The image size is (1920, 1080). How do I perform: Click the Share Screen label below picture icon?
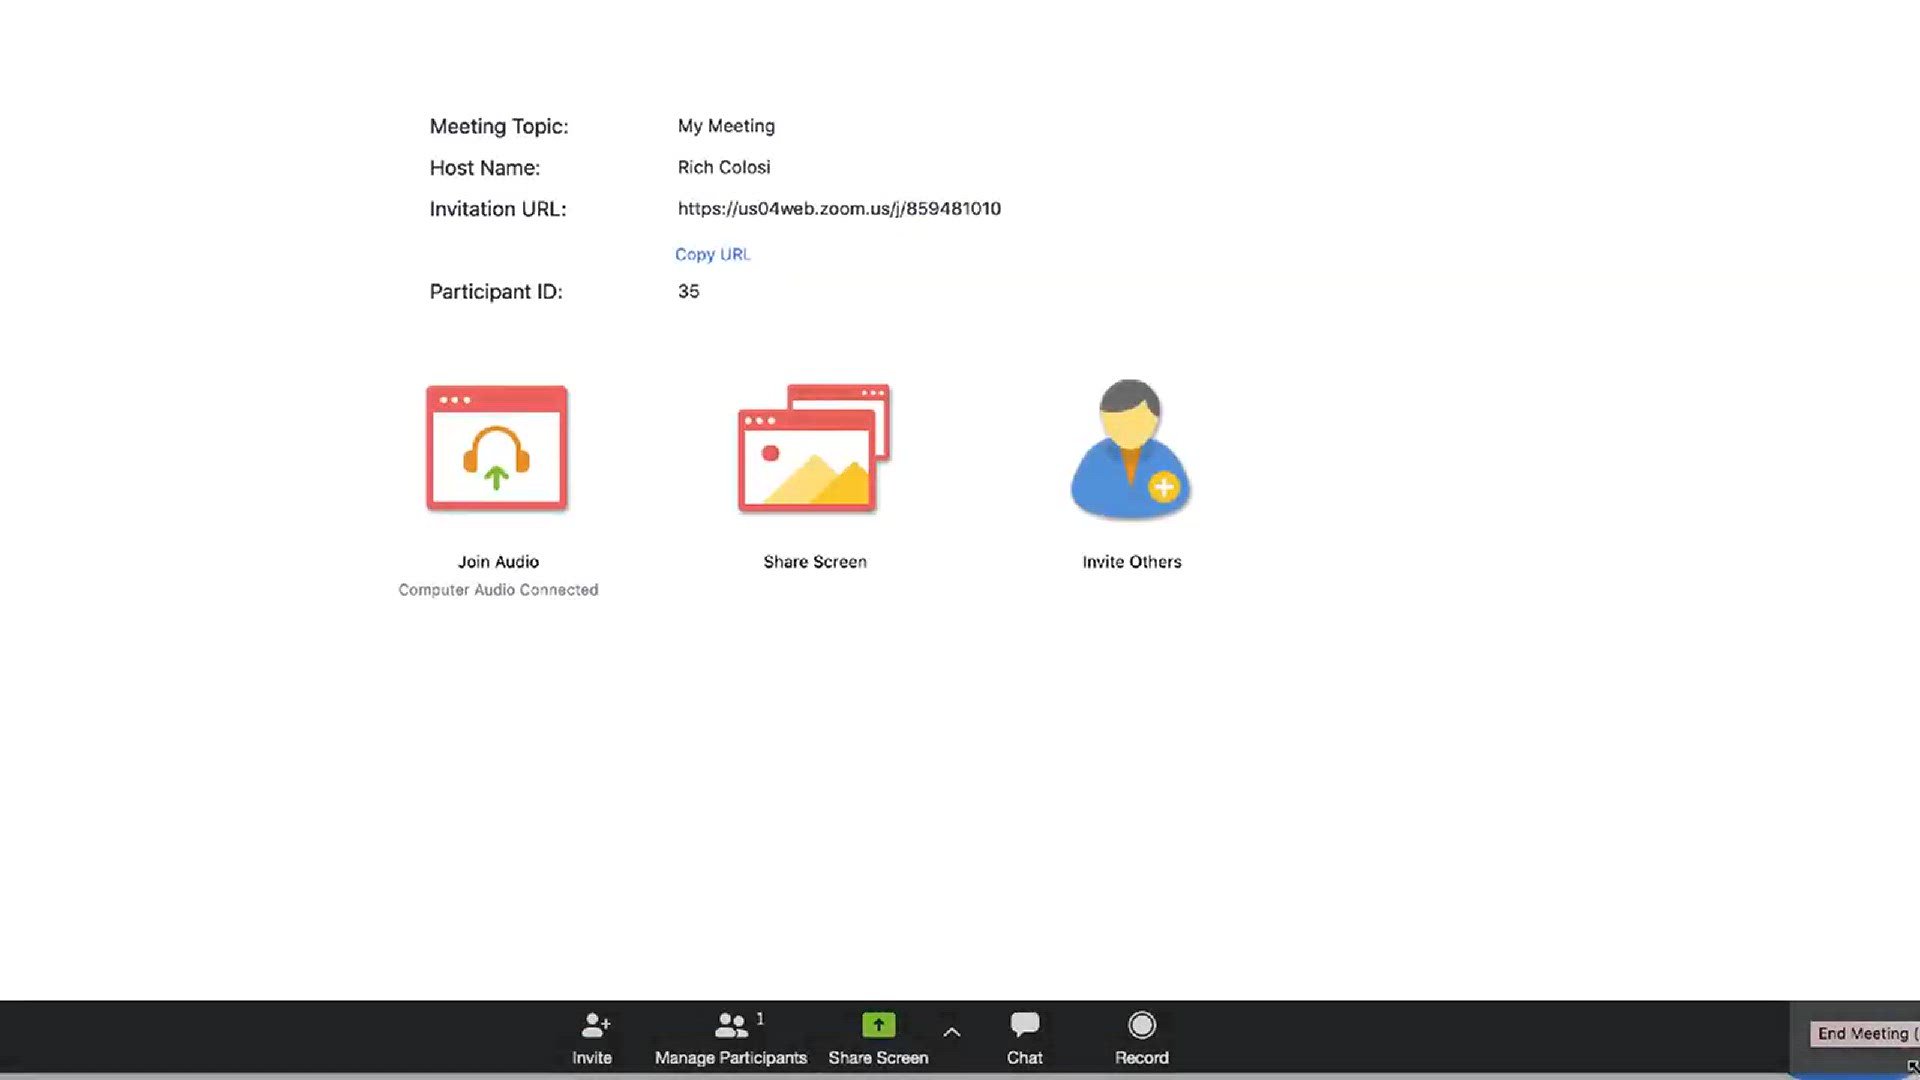click(x=815, y=562)
